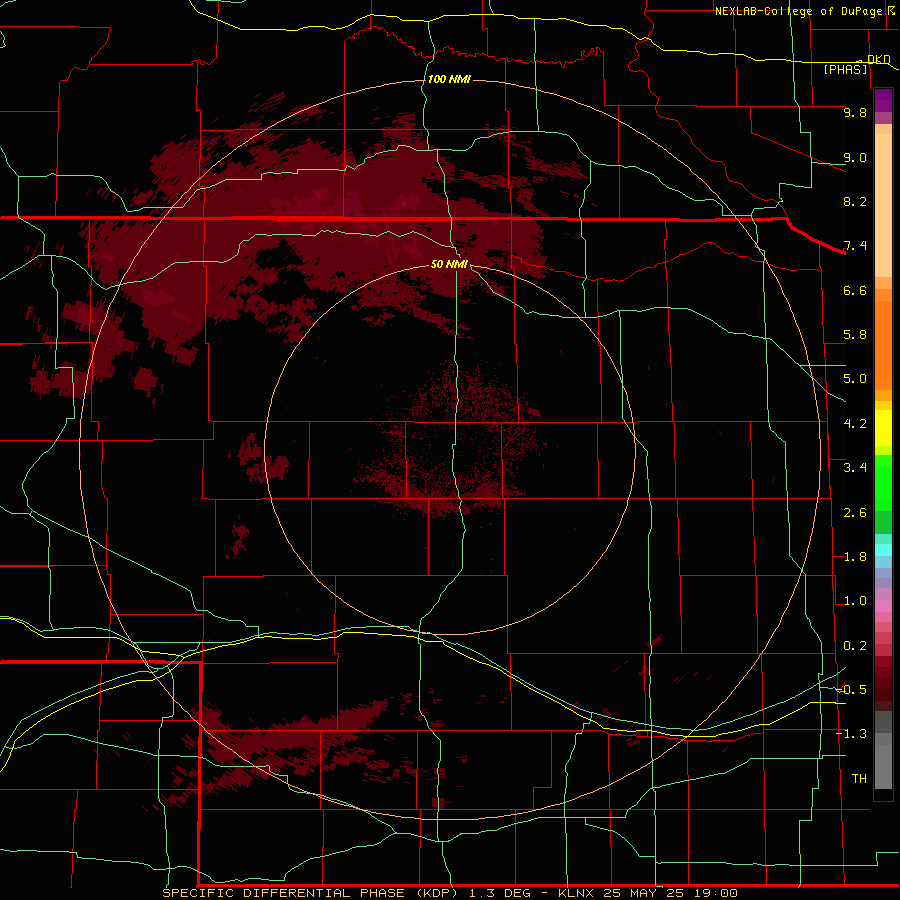
Task: Click the [PHAS] units label
Action: point(845,69)
